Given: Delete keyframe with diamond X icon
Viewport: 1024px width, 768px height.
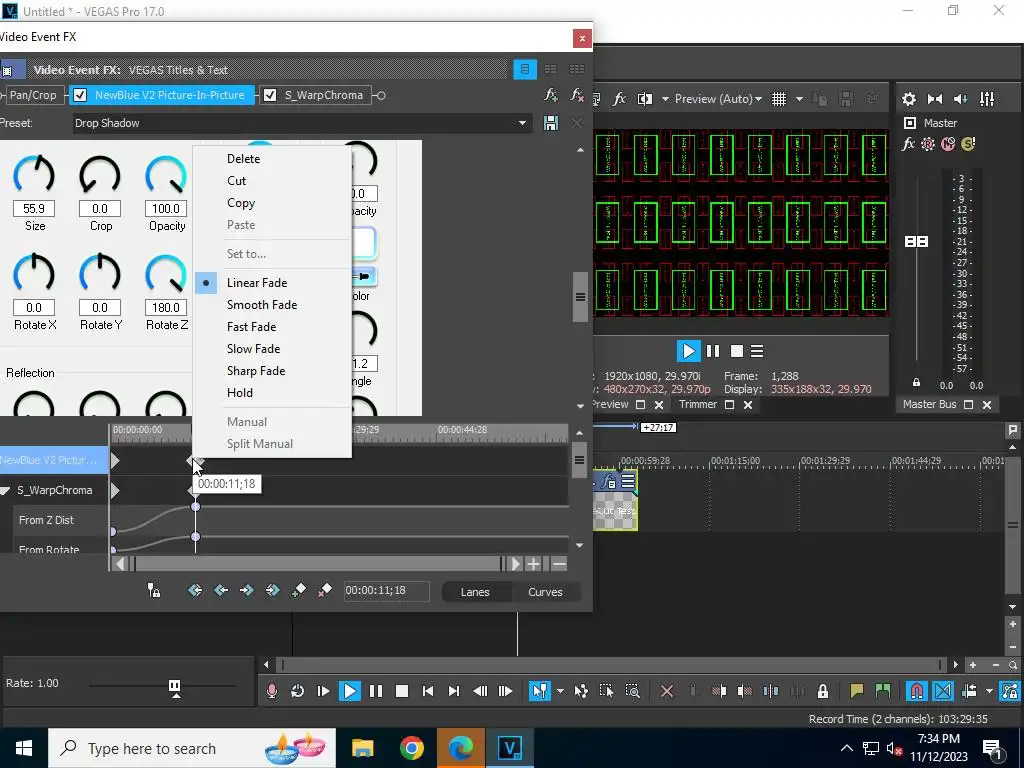Looking at the screenshot, I should [325, 591].
